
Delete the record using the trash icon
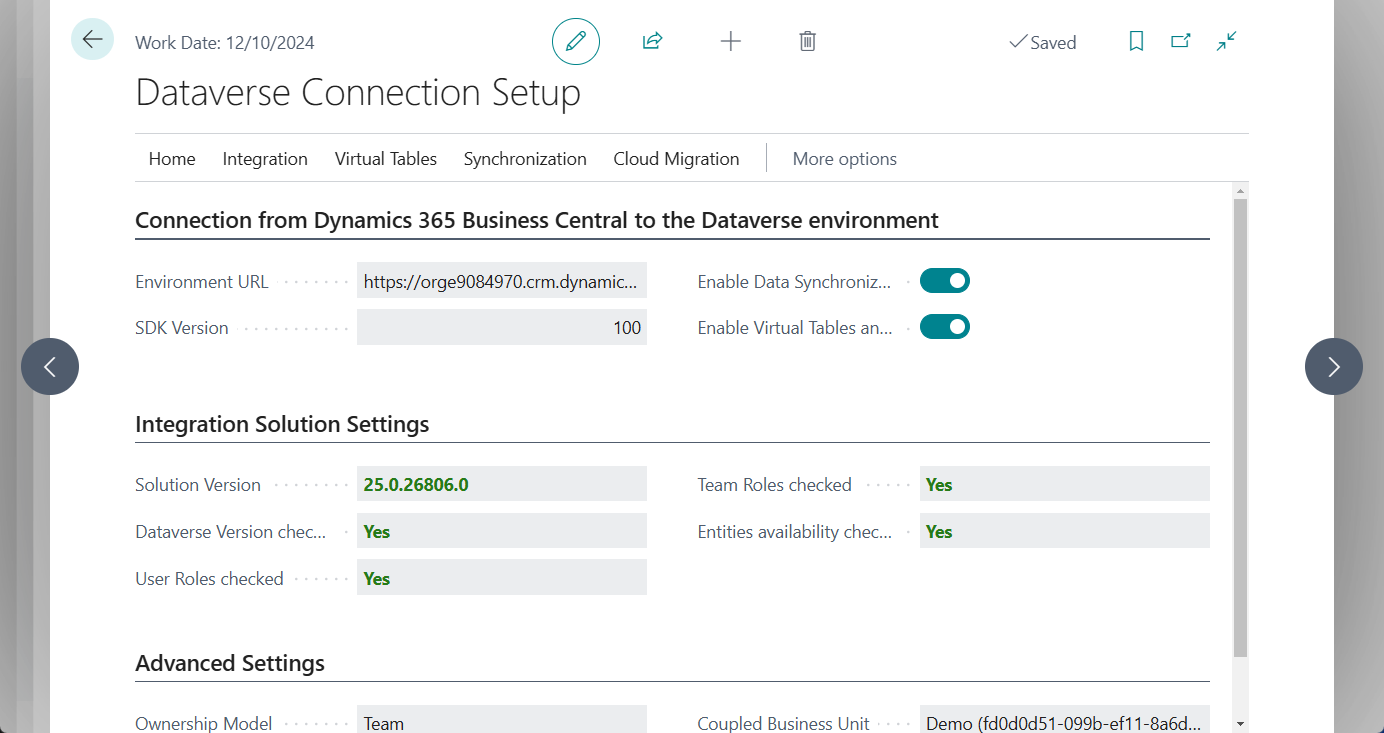pyautogui.click(x=807, y=41)
